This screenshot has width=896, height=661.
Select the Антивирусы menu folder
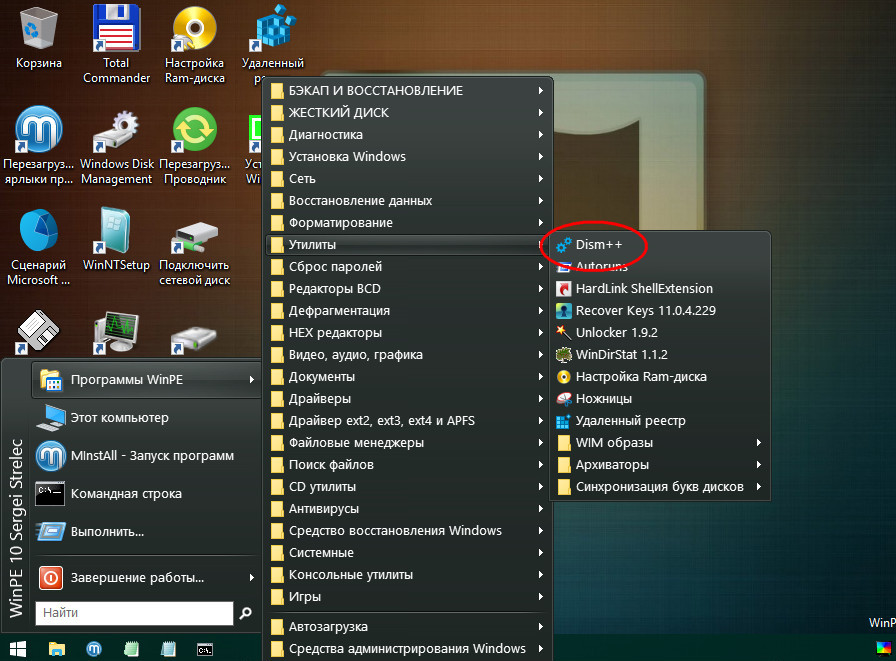[325, 508]
